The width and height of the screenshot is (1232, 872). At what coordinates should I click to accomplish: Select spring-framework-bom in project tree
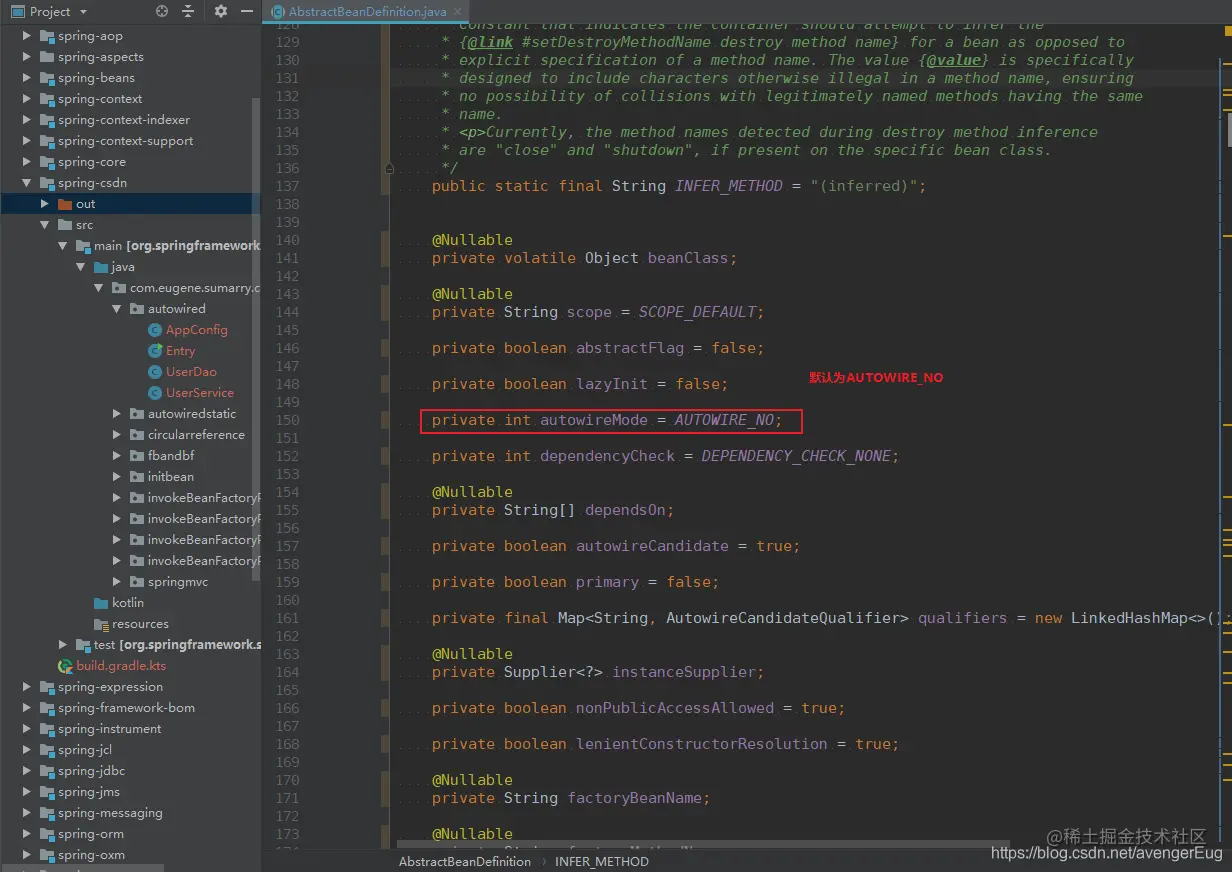click(126, 708)
